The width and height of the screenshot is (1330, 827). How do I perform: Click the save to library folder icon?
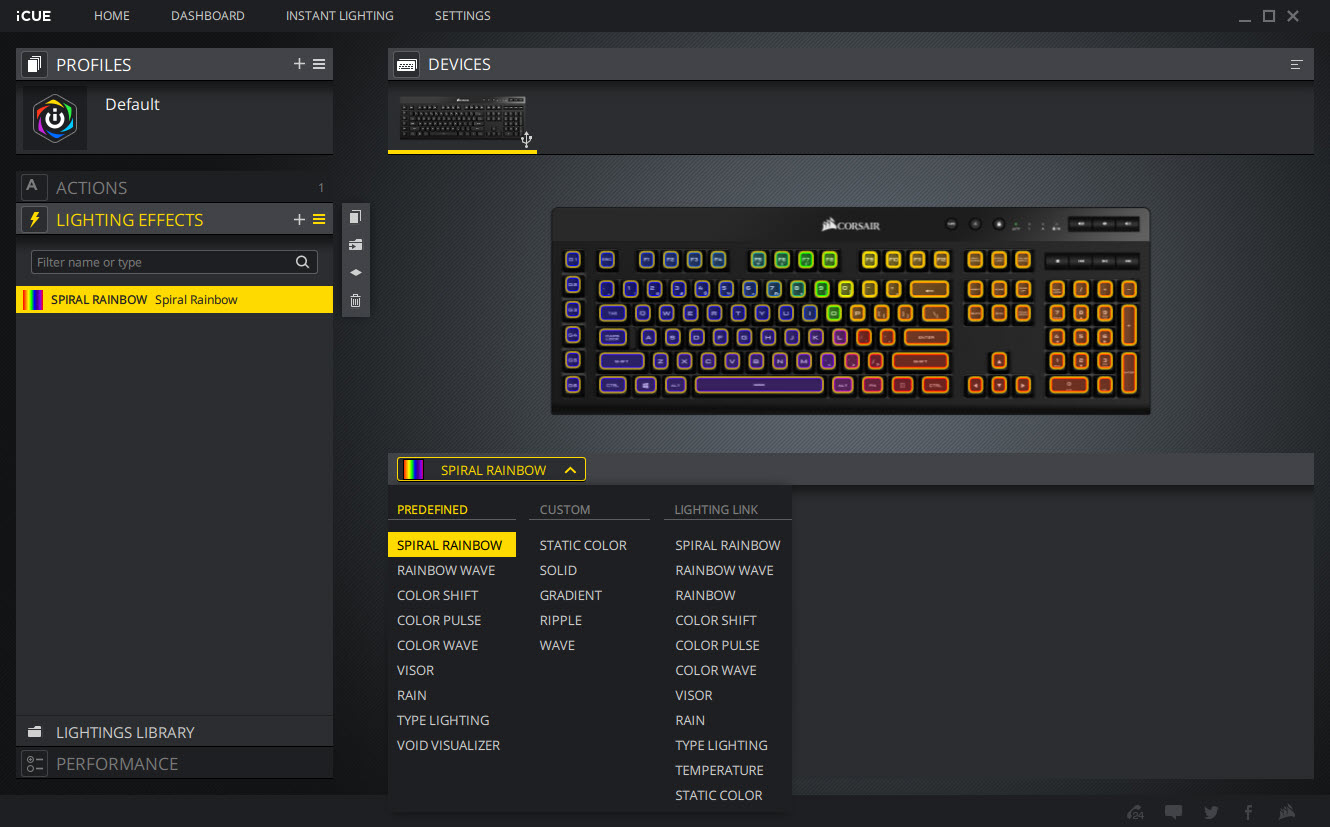(355, 244)
